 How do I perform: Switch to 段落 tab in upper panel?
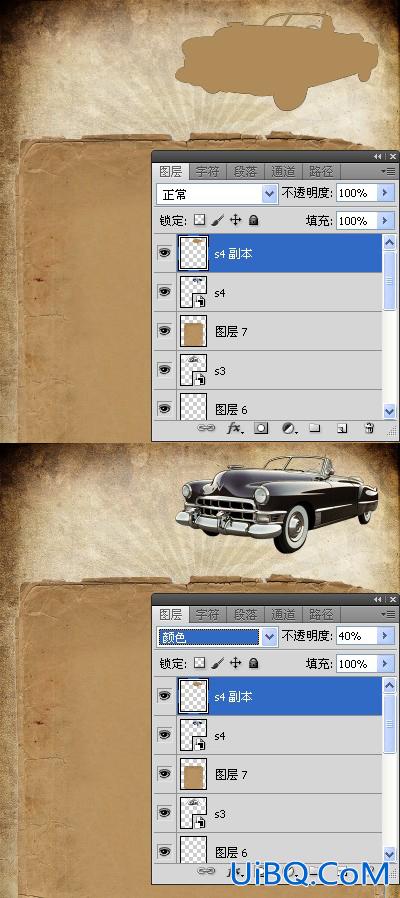pos(245,171)
